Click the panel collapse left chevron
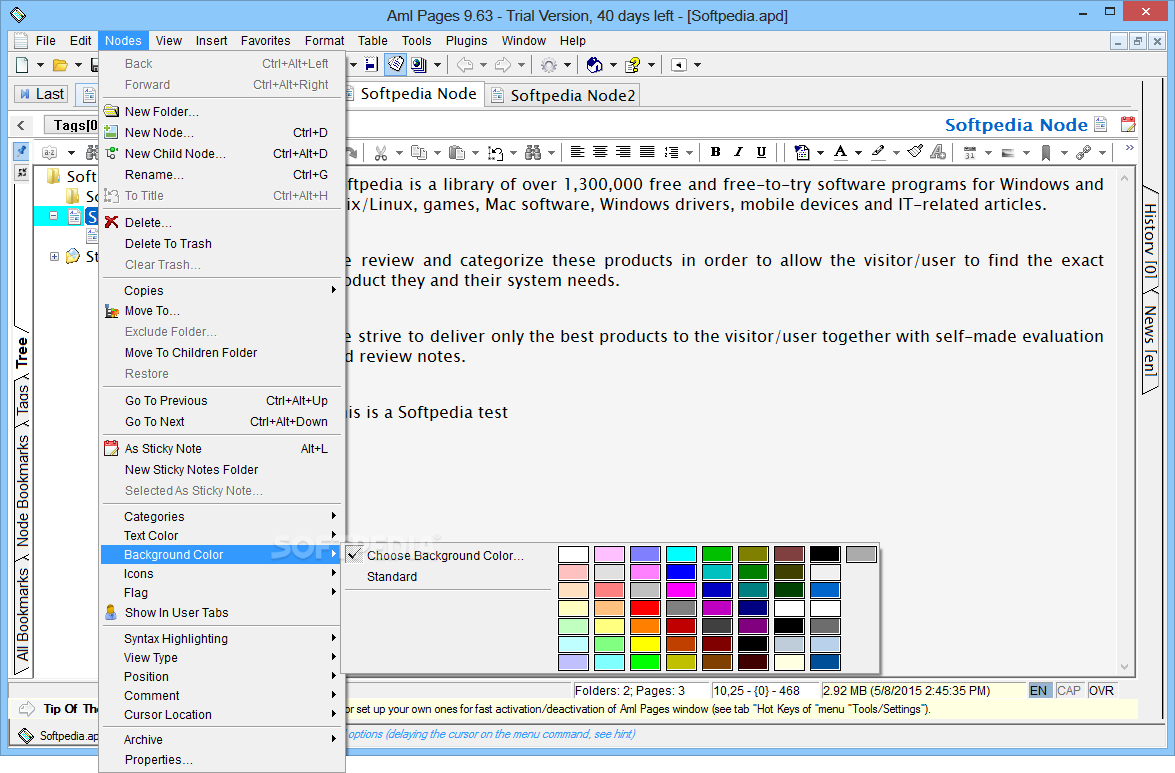Screen dimensions: 1175x773 (x=21, y=125)
